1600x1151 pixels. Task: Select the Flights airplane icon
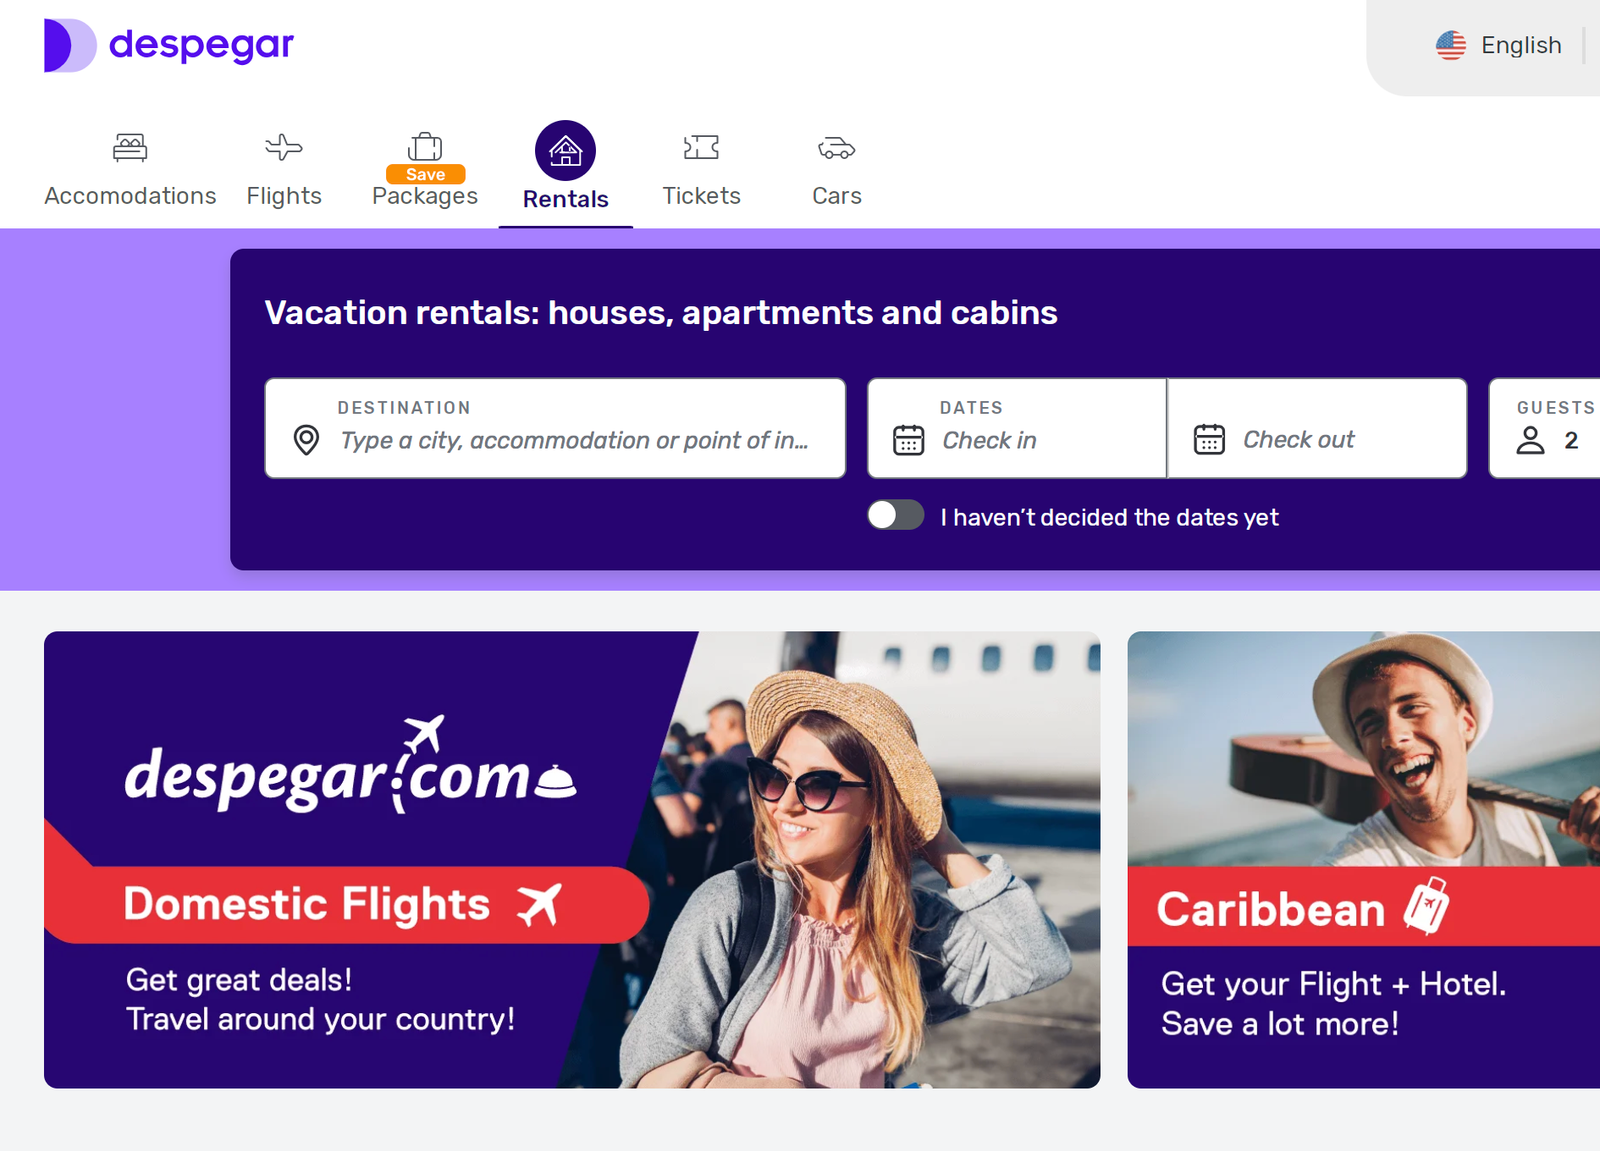pyautogui.click(x=284, y=148)
